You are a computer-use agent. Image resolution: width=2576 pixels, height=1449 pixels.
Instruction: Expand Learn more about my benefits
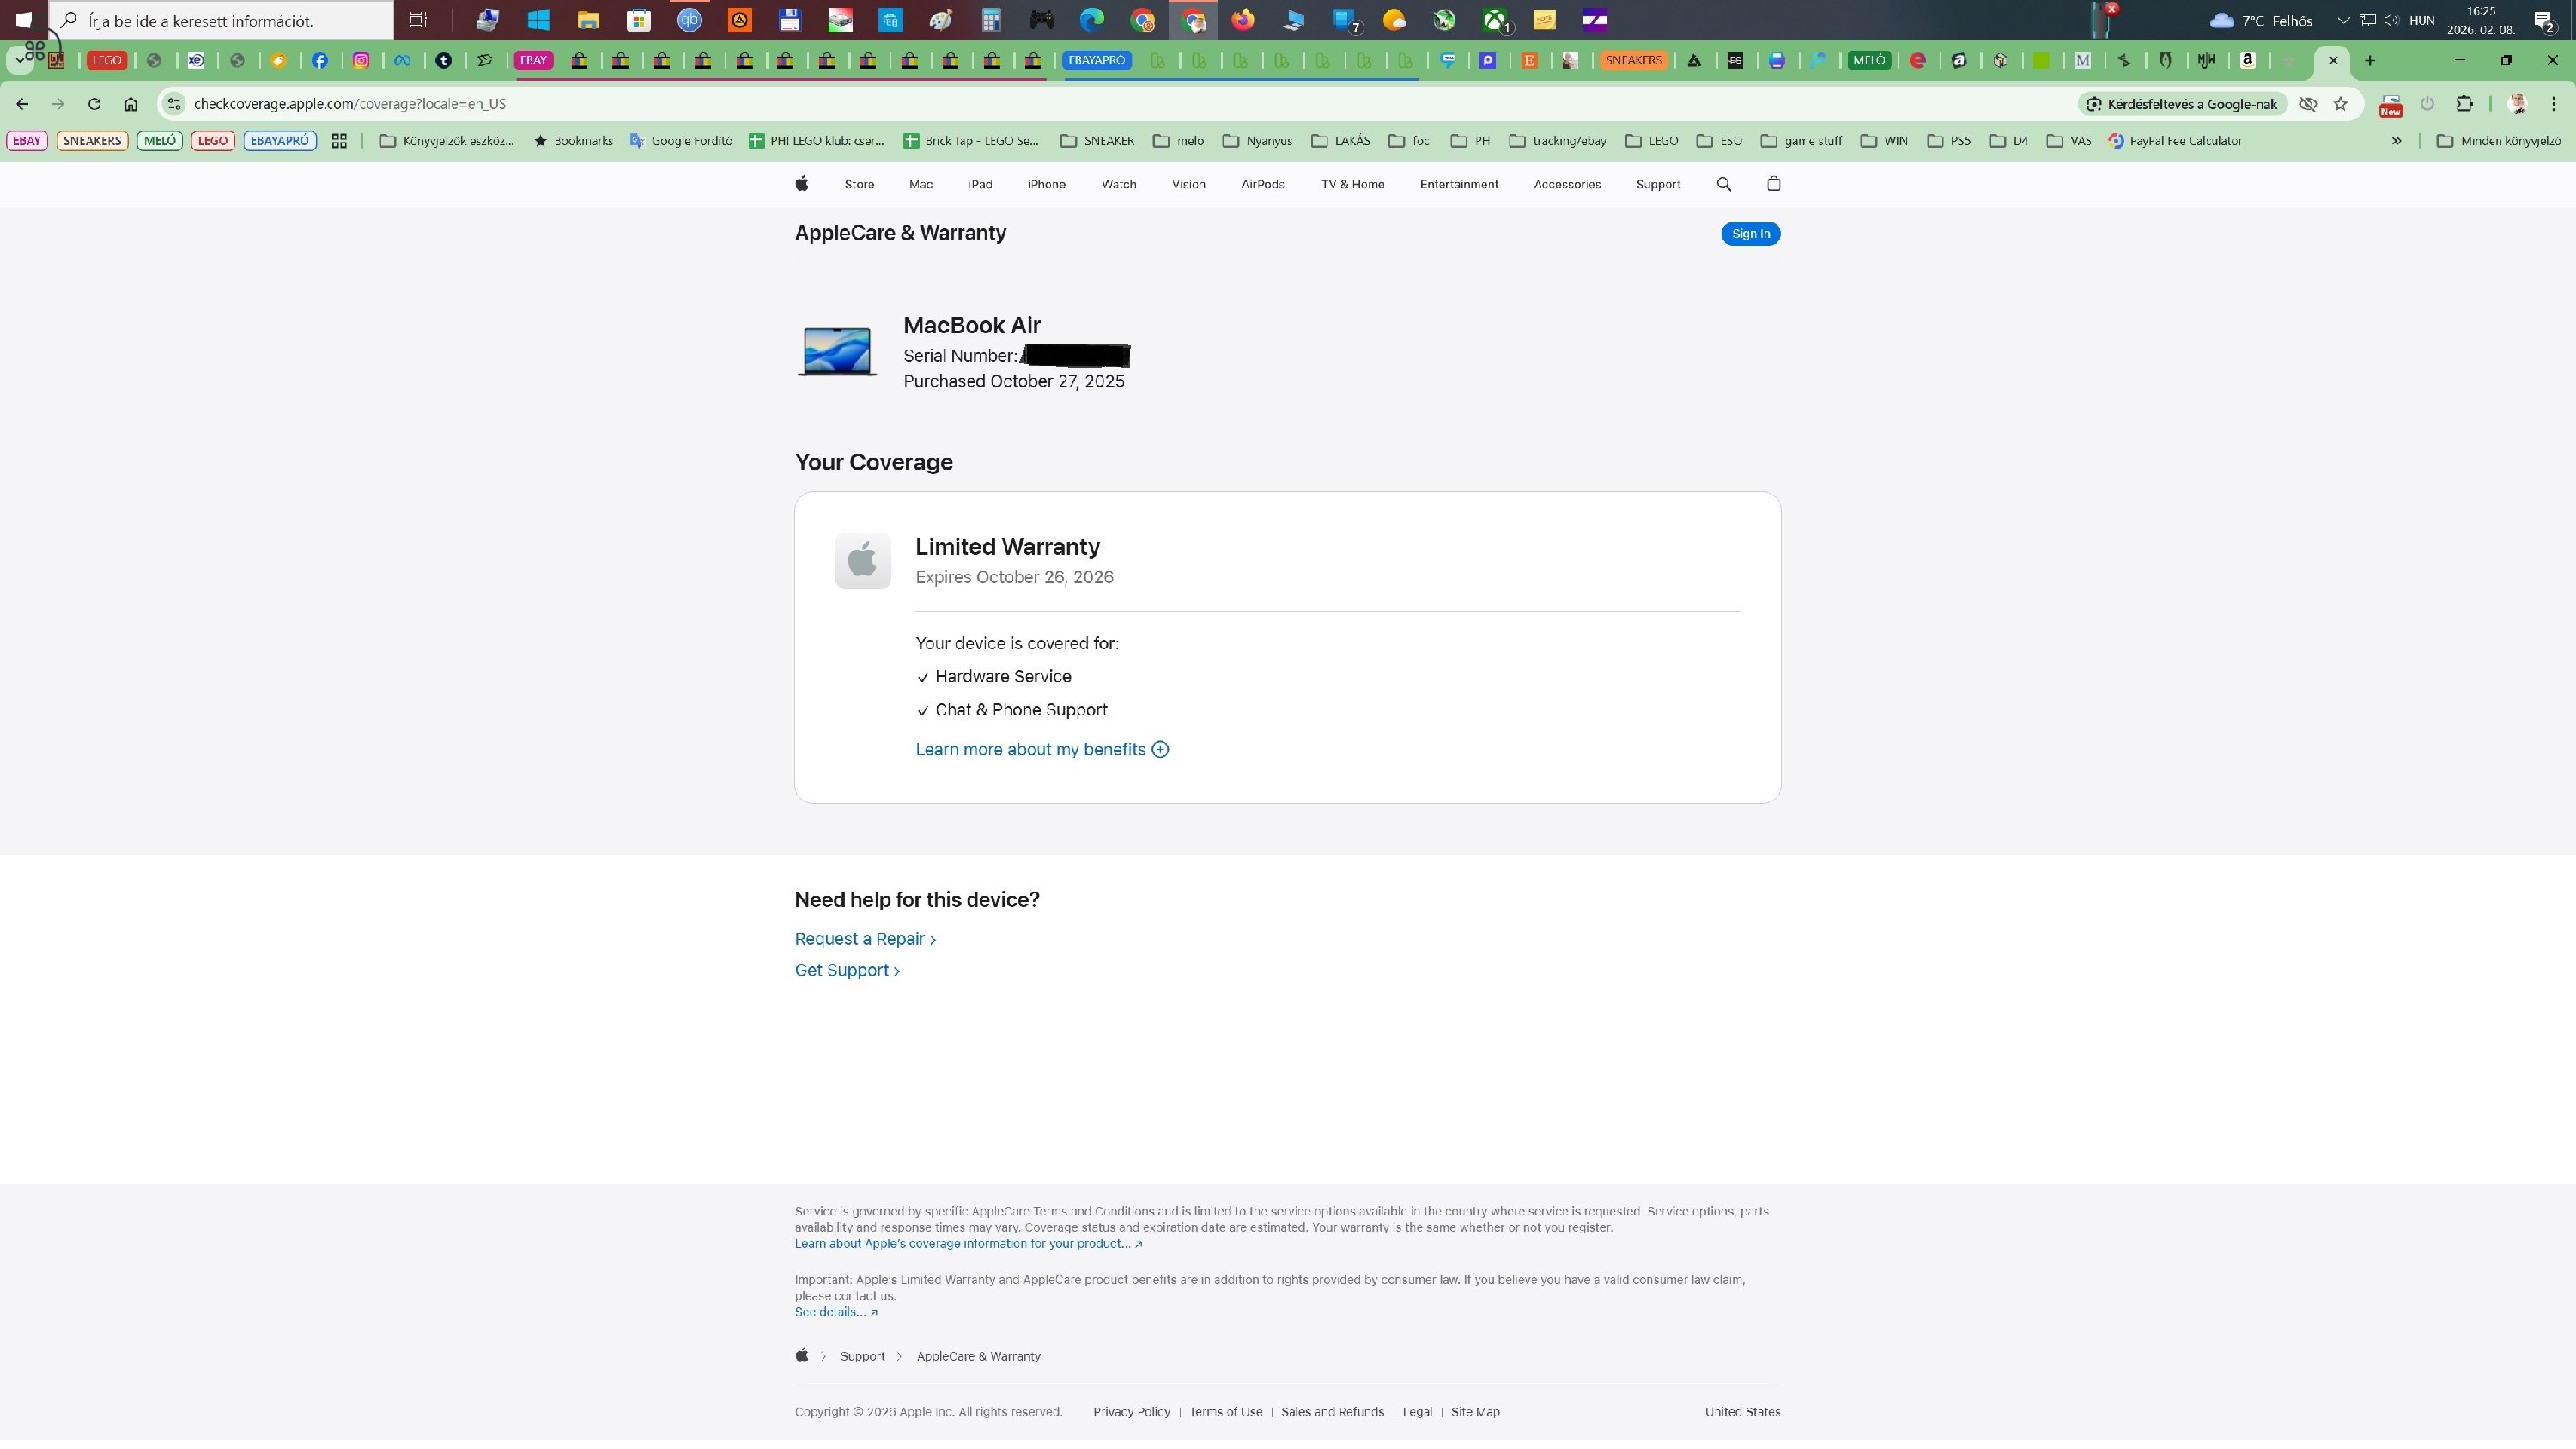tap(1042, 749)
